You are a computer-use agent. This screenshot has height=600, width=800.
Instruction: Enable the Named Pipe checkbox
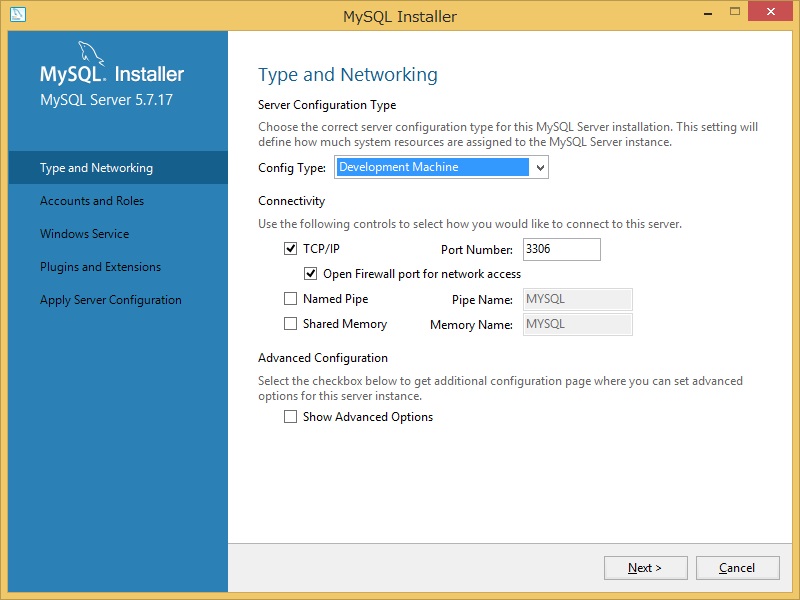[290, 298]
